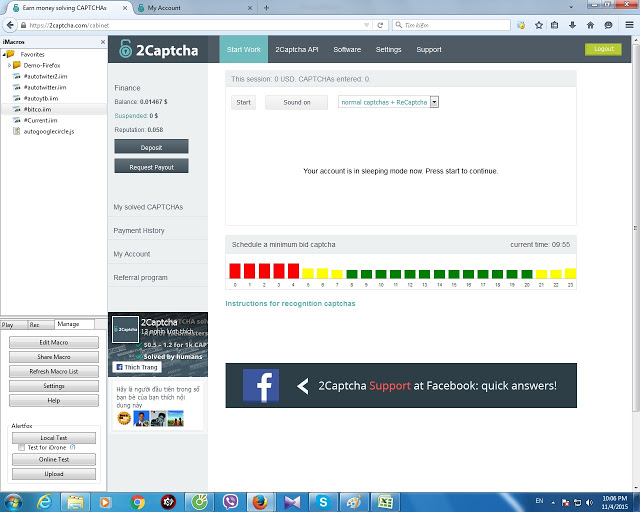Open the bookmarks list clipboard icon
This screenshot has width=640, height=512.
(554, 25)
